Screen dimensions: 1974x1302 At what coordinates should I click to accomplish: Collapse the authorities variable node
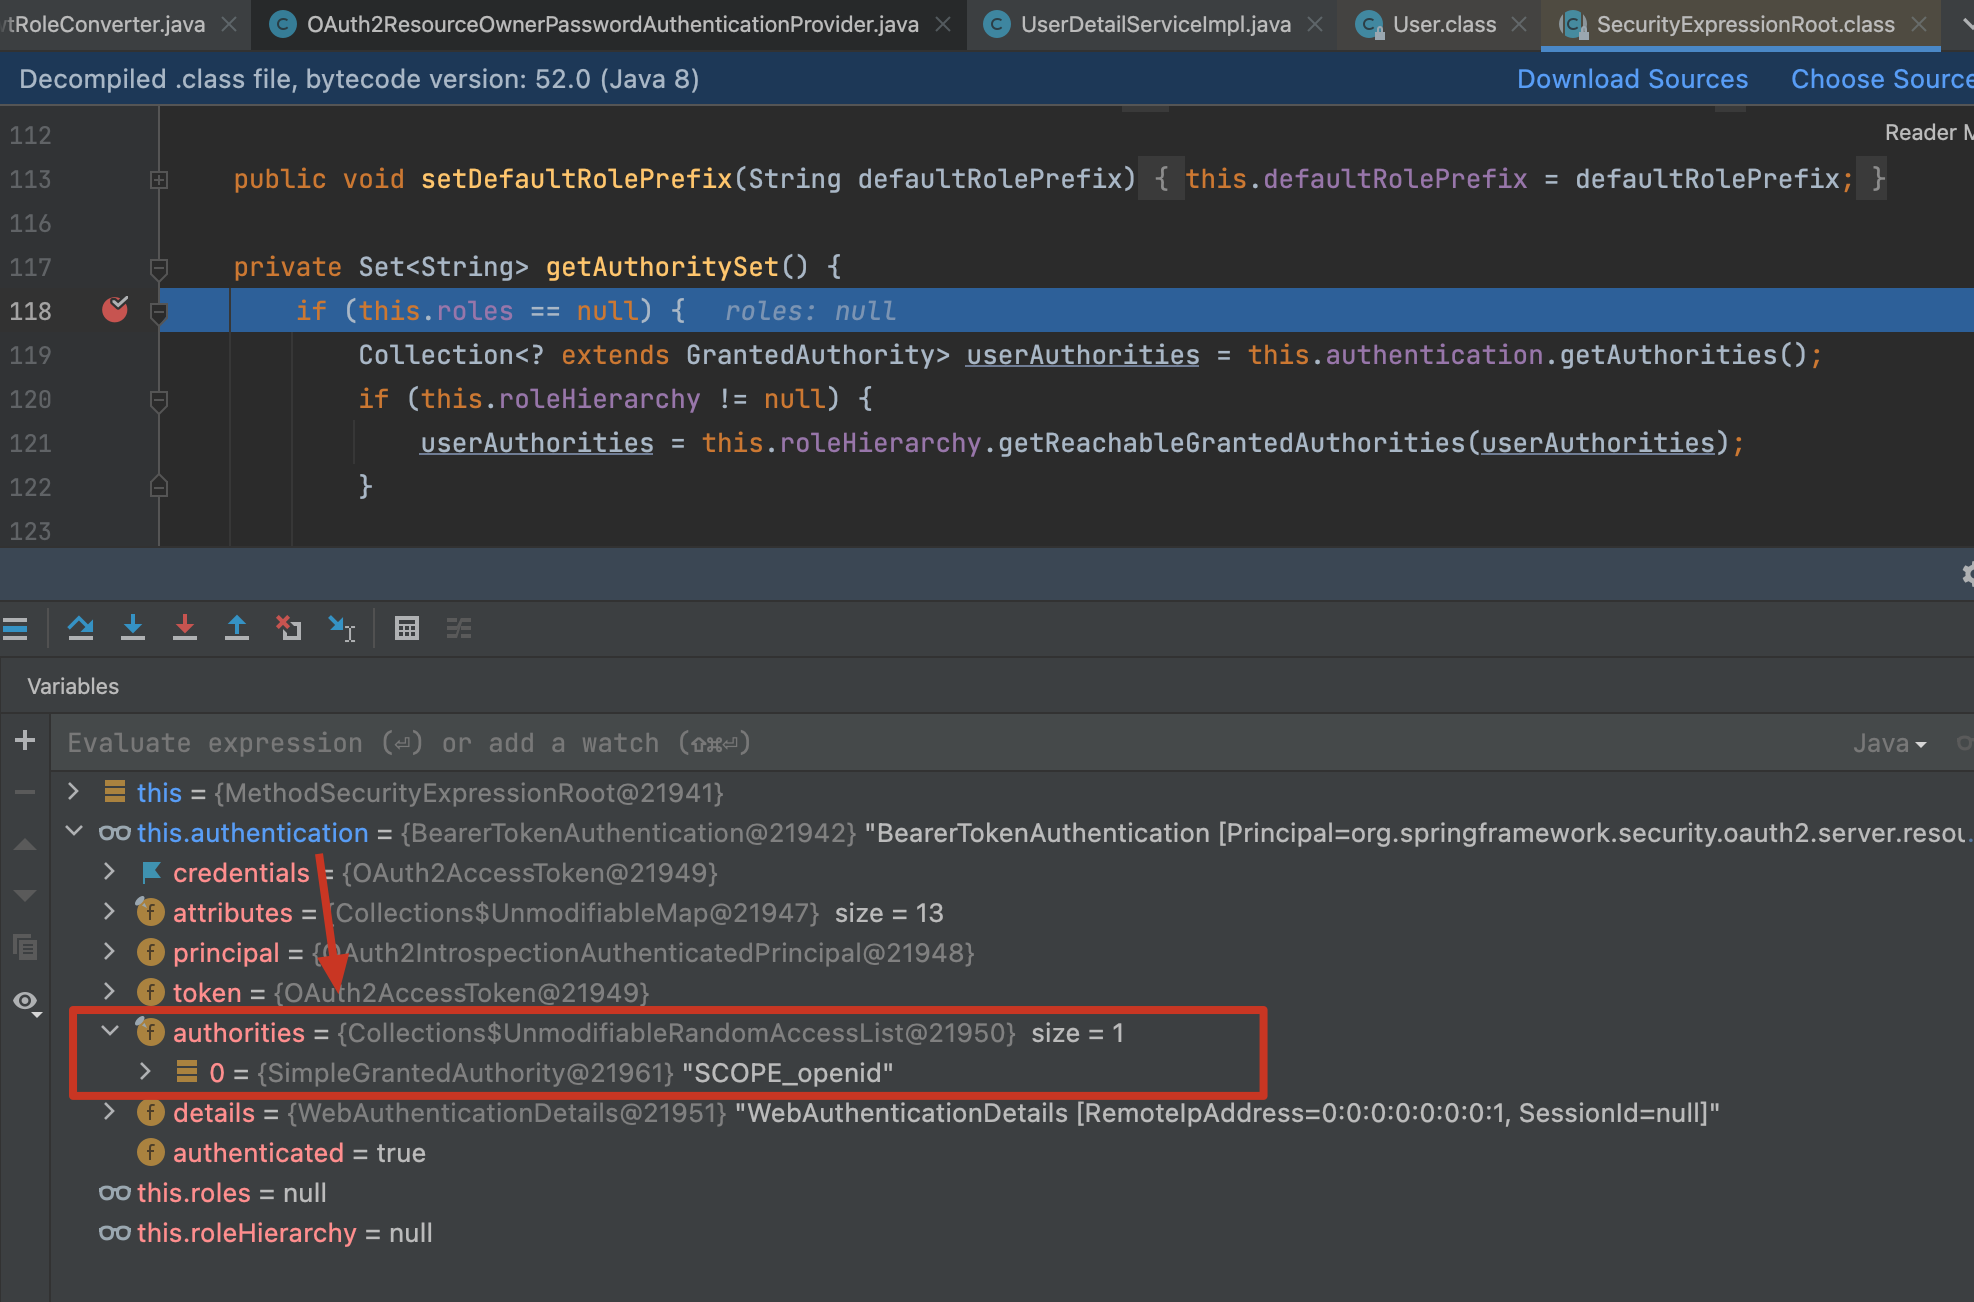coord(110,1031)
